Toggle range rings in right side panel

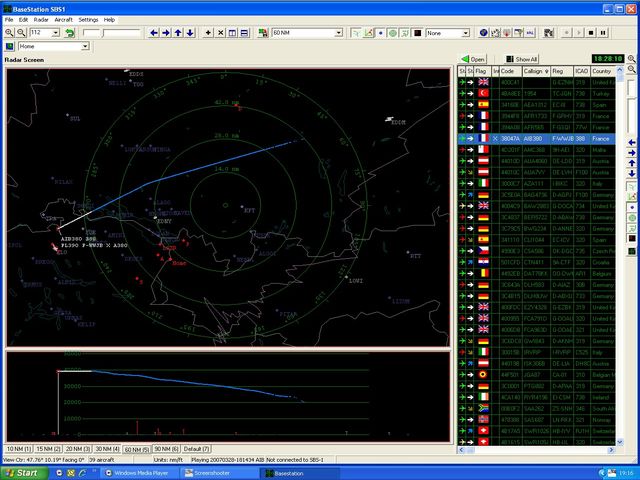point(632,218)
